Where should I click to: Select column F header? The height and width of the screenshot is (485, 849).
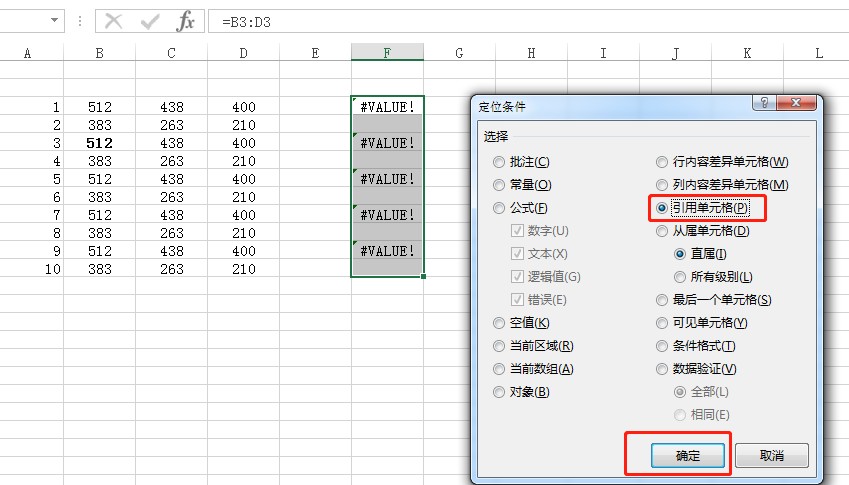click(x=387, y=53)
